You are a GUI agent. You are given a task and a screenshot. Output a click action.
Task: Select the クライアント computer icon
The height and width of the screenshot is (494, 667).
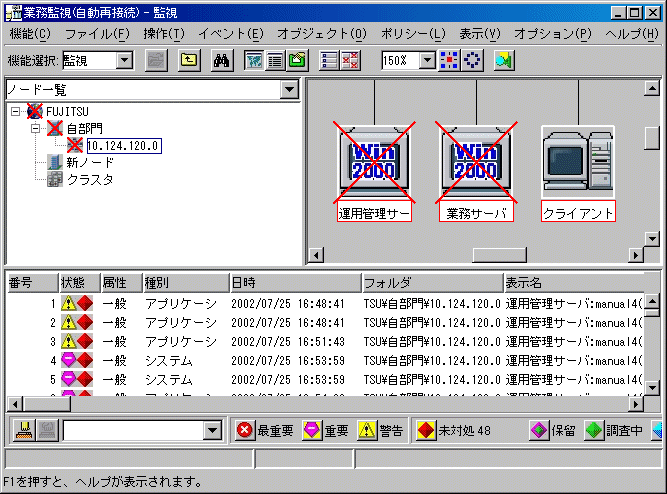[x=578, y=162]
